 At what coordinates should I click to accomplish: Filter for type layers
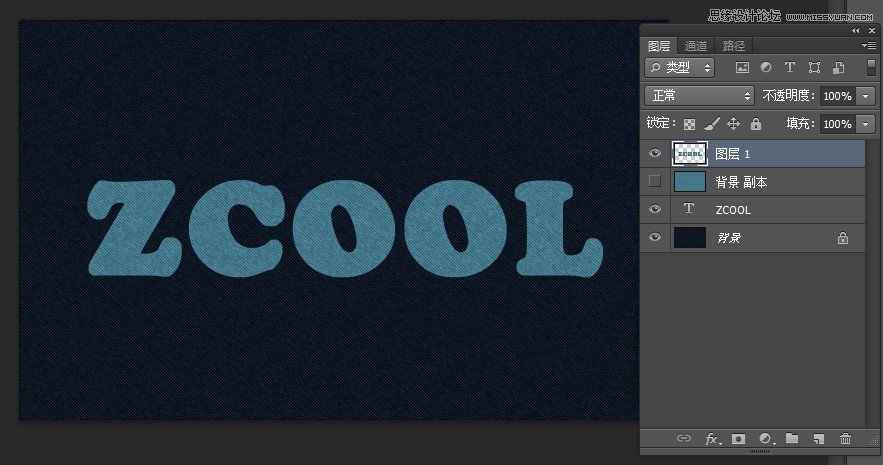pyautogui.click(x=790, y=67)
